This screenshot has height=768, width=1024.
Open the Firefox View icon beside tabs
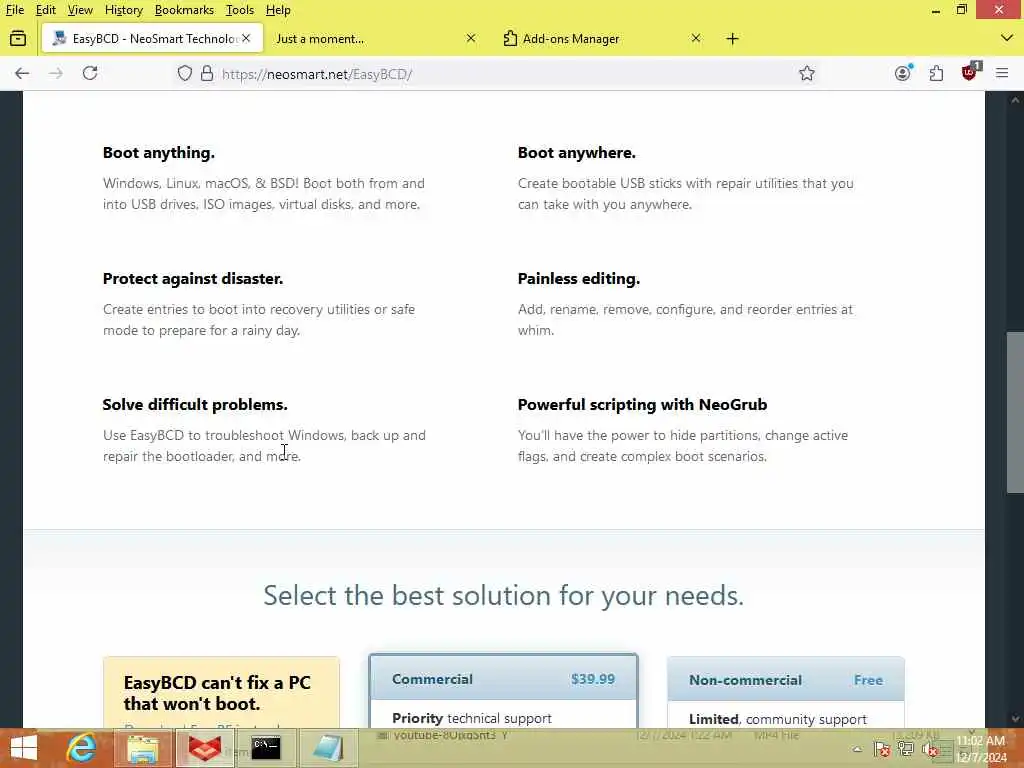(x=18, y=39)
